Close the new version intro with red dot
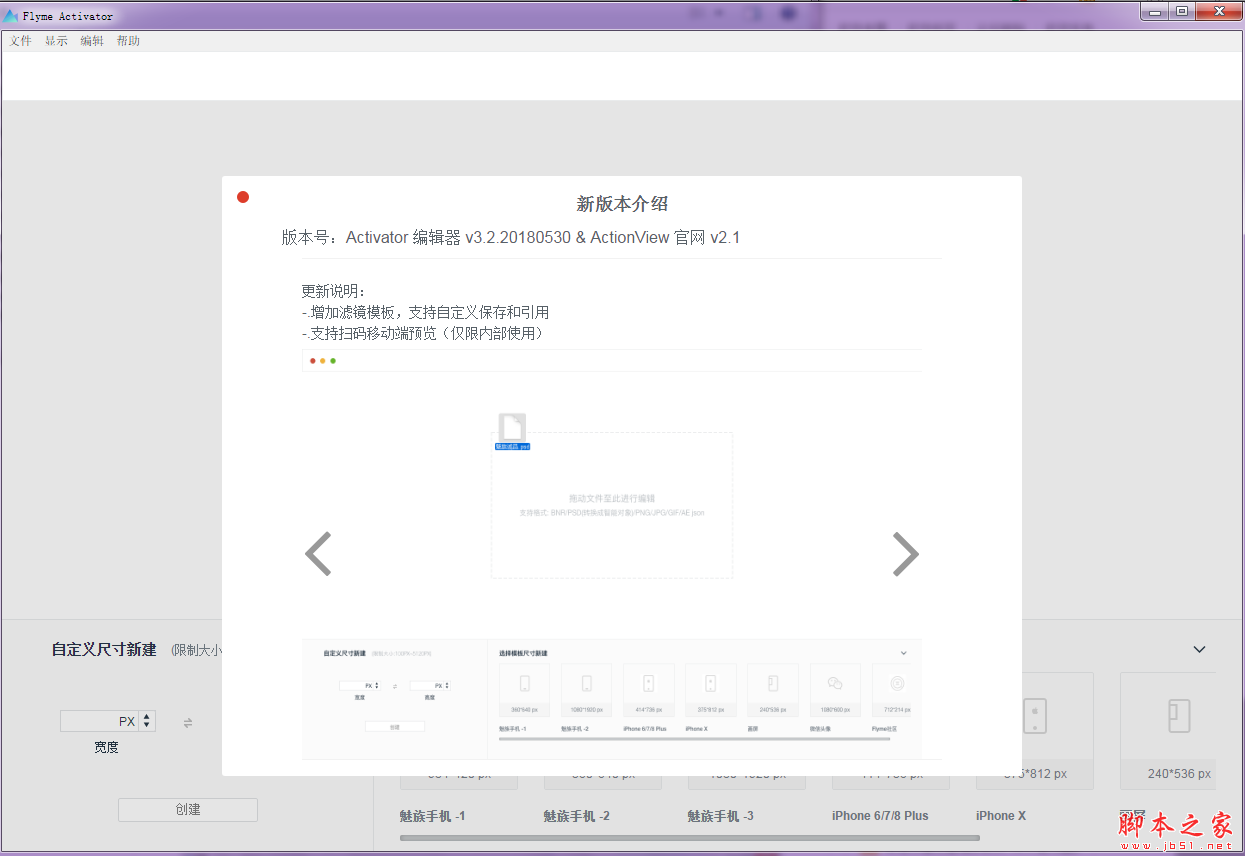 pos(243,197)
